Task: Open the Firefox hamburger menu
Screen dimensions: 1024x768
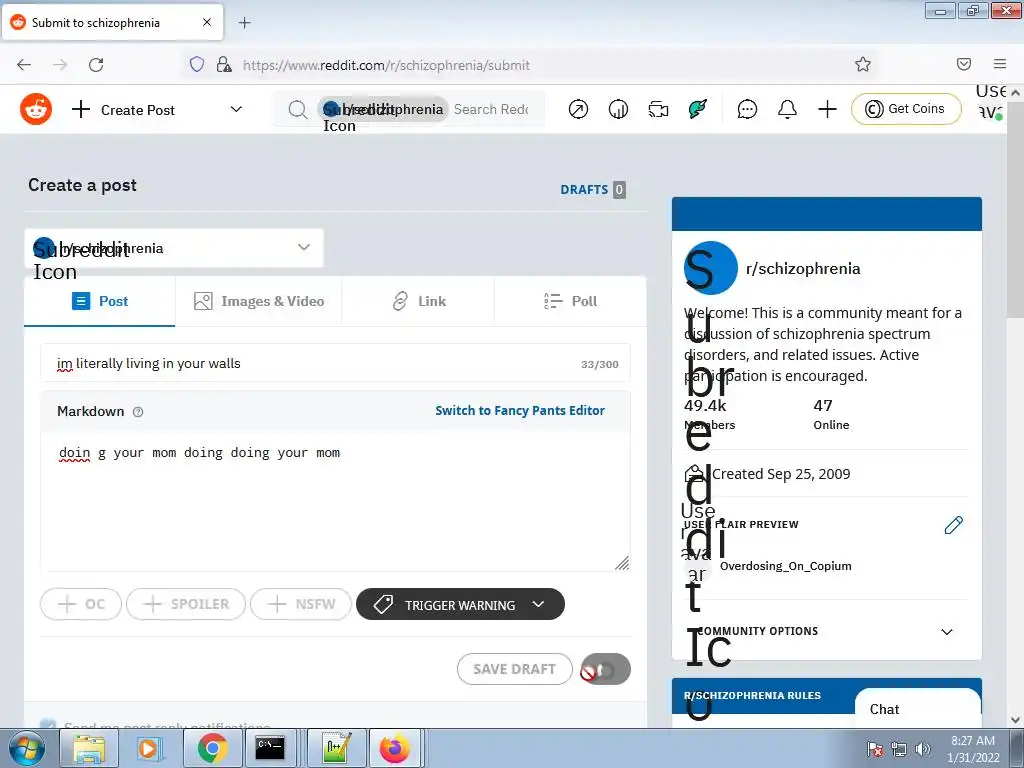Action: click(x=999, y=64)
